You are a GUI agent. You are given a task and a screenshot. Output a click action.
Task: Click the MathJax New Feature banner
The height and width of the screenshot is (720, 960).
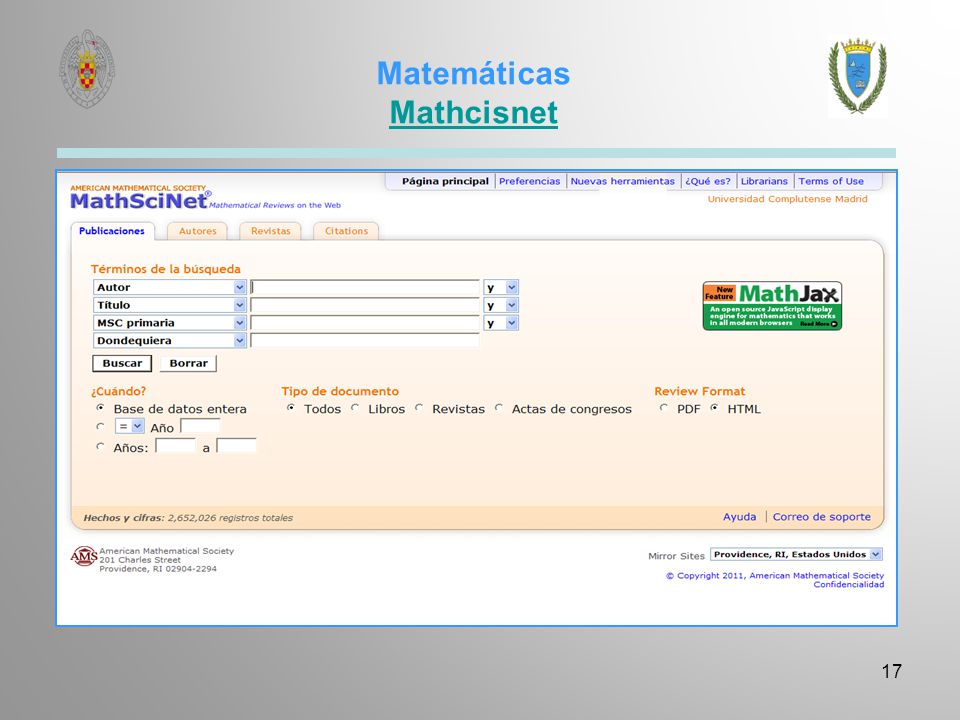coord(772,306)
